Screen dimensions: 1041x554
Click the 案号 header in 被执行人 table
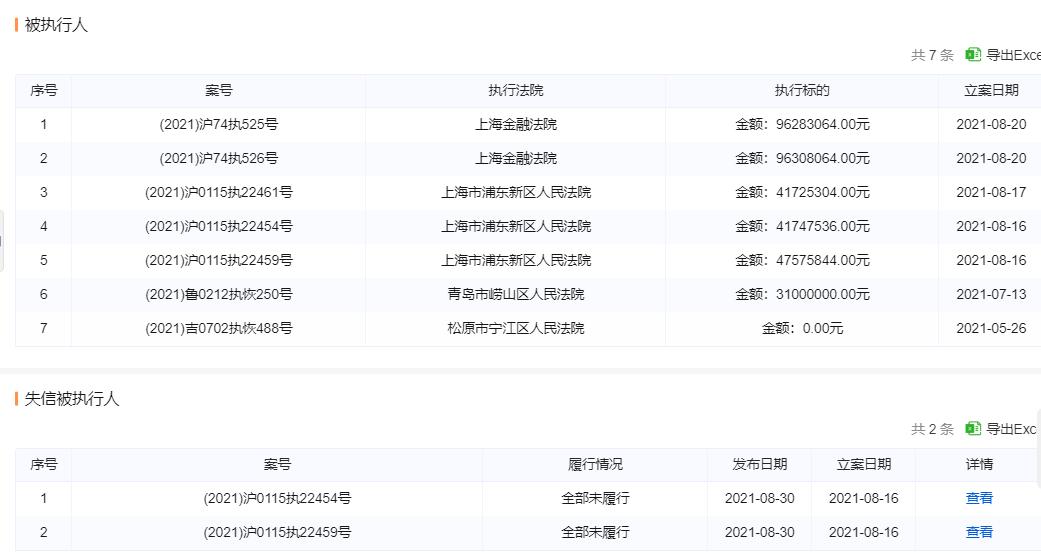[218, 90]
